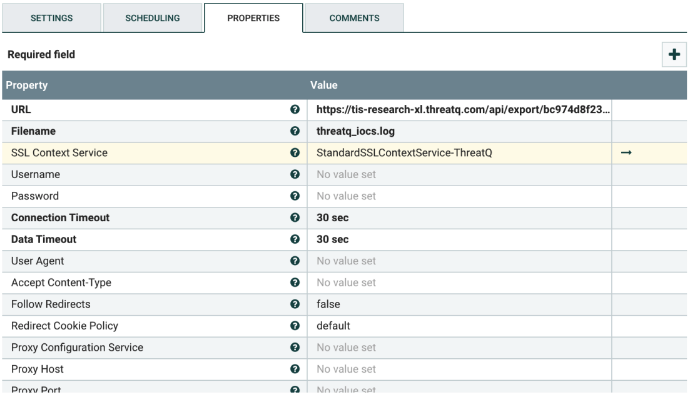Show help for SSL Context Service

[x=295, y=153]
